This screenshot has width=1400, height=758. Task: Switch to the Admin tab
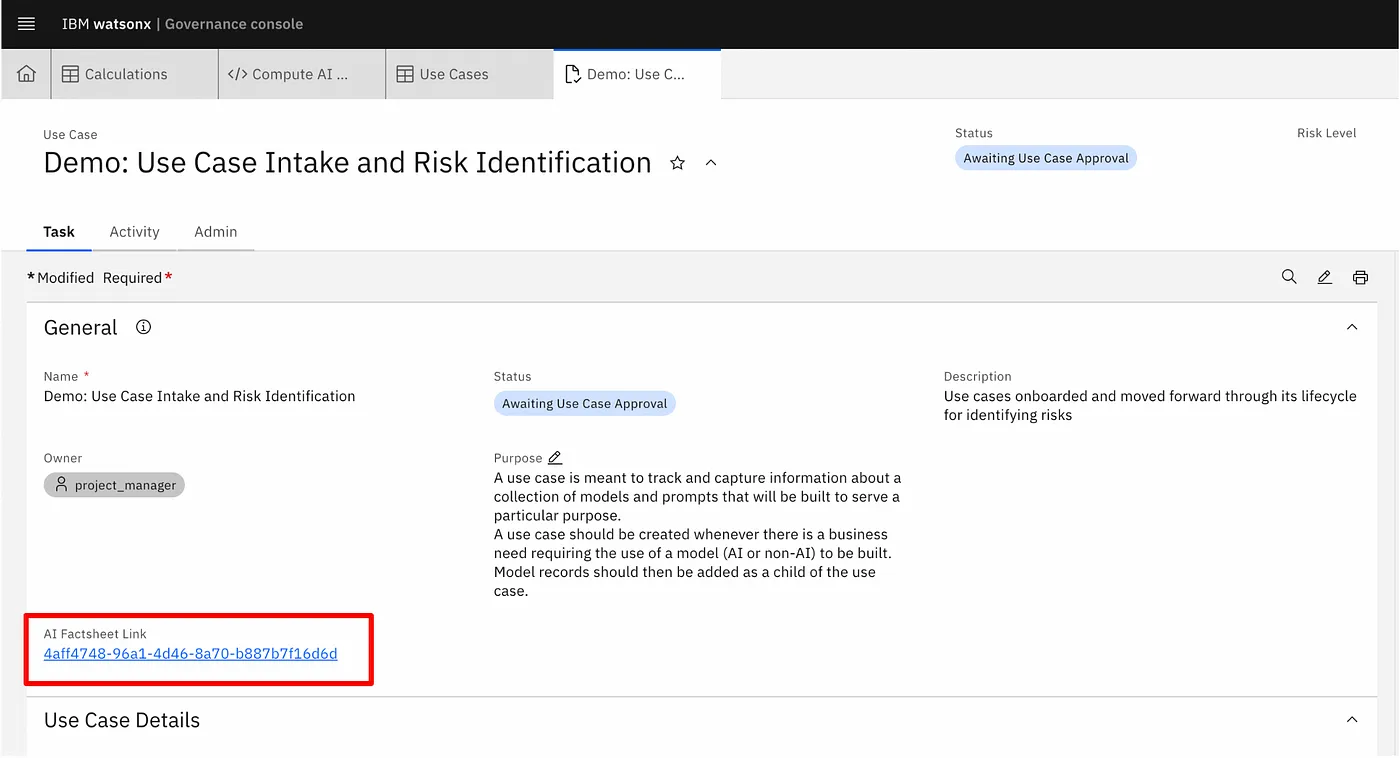pyautogui.click(x=215, y=231)
